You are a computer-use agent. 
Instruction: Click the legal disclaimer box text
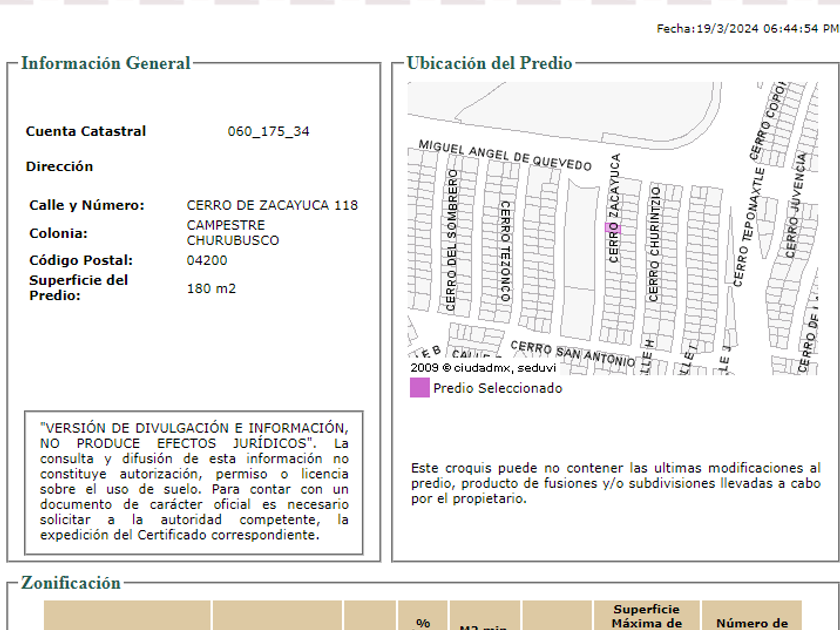tap(194, 482)
